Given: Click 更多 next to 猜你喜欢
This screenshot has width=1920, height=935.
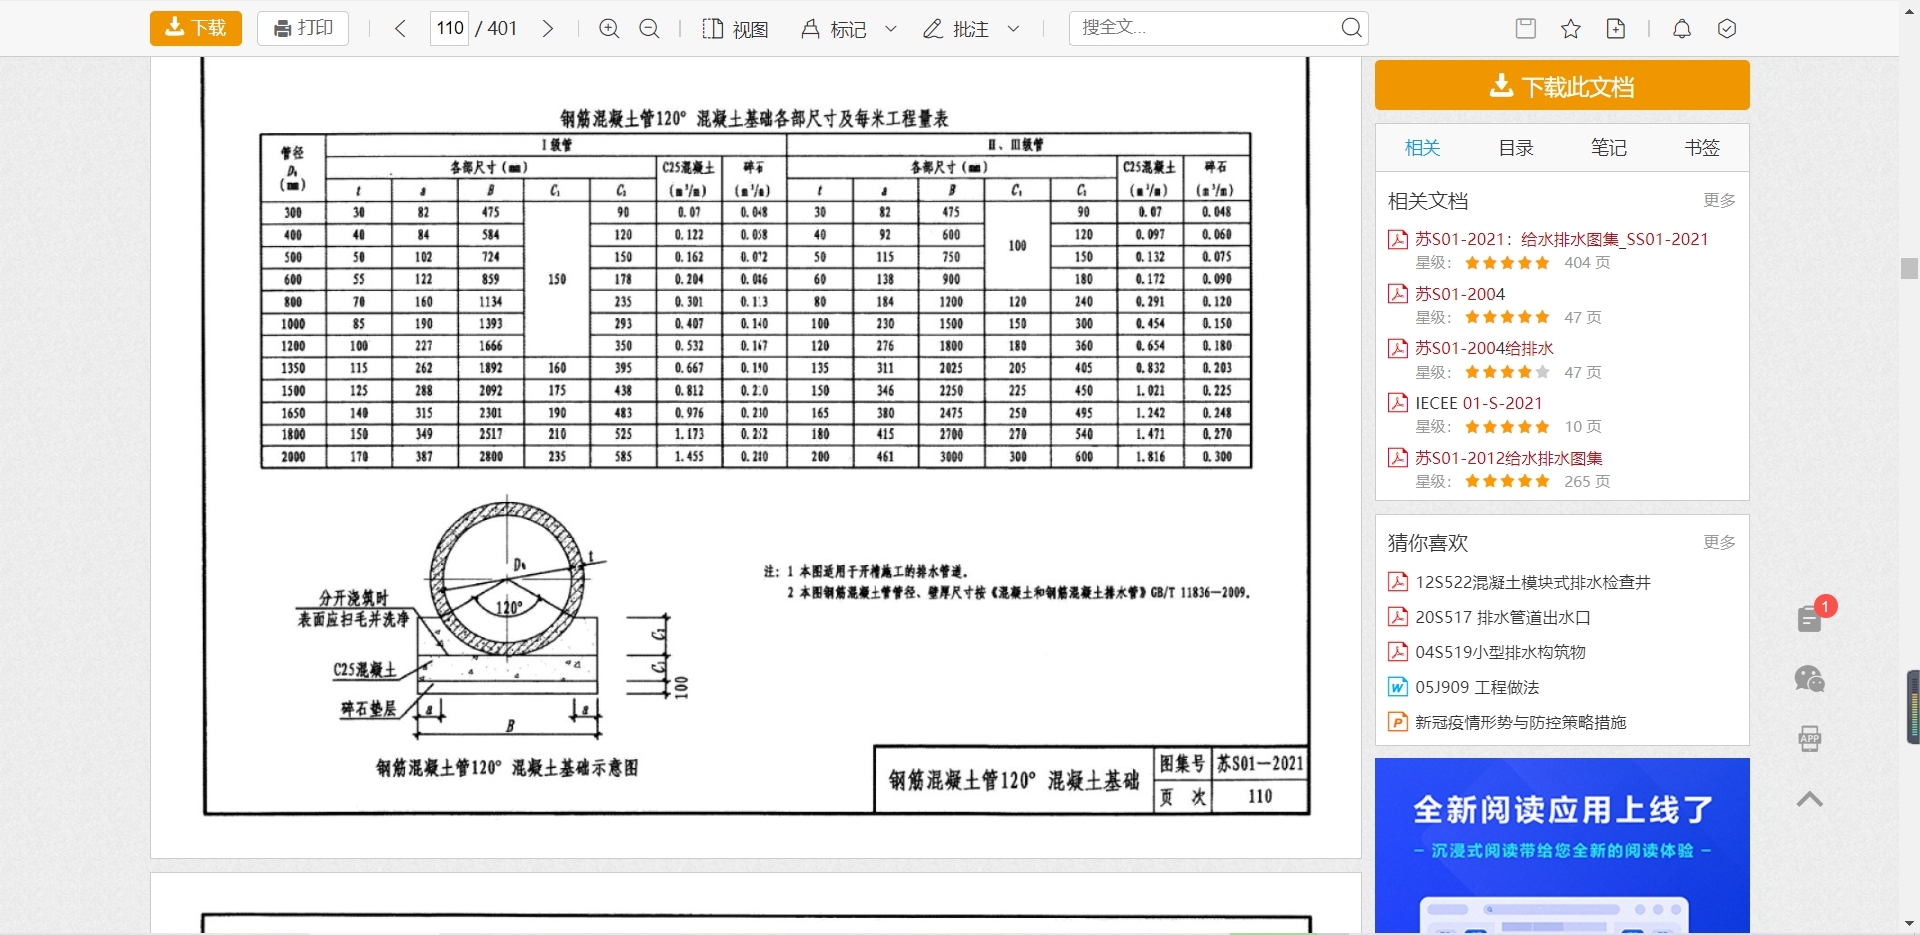Looking at the screenshot, I should coord(1720,542).
